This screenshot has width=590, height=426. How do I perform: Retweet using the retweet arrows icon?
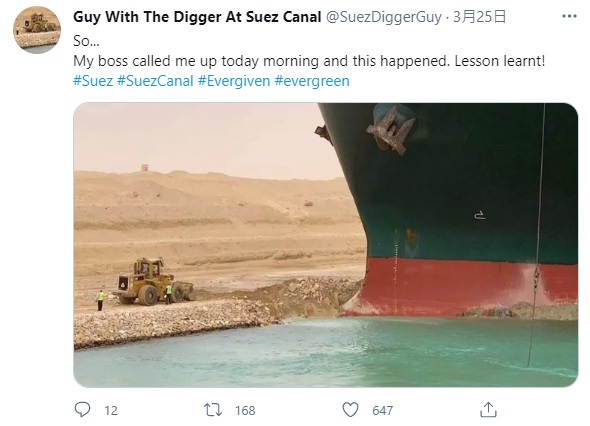(x=213, y=410)
